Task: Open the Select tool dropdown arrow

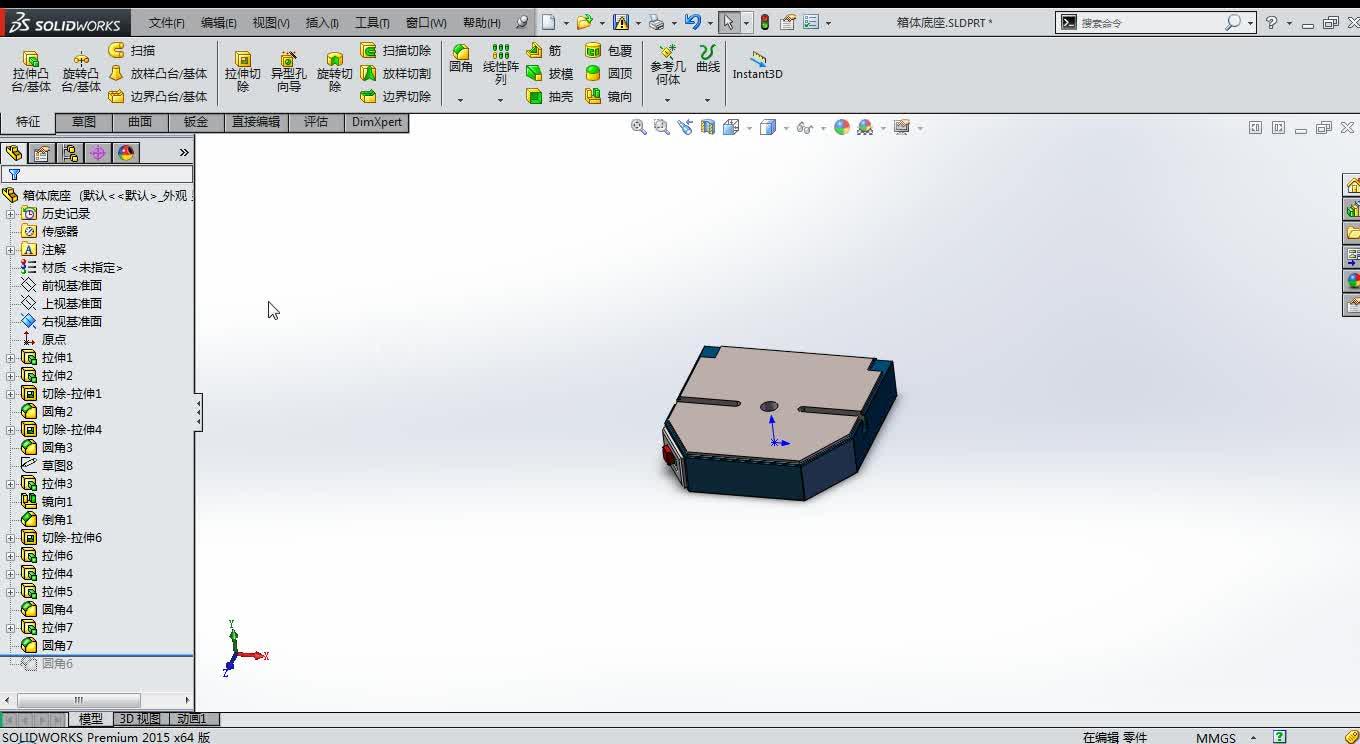Action: point(745,22)
